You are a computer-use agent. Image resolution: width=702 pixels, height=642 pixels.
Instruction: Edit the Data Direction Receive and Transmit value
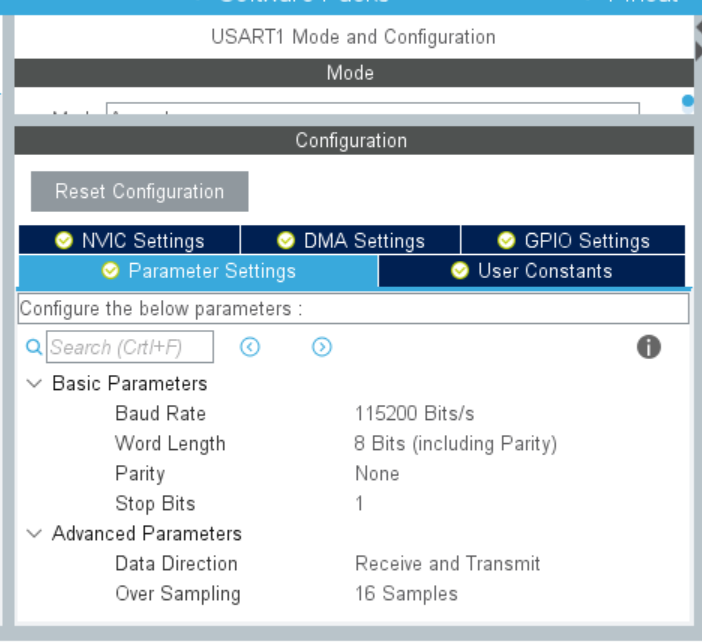447,564
